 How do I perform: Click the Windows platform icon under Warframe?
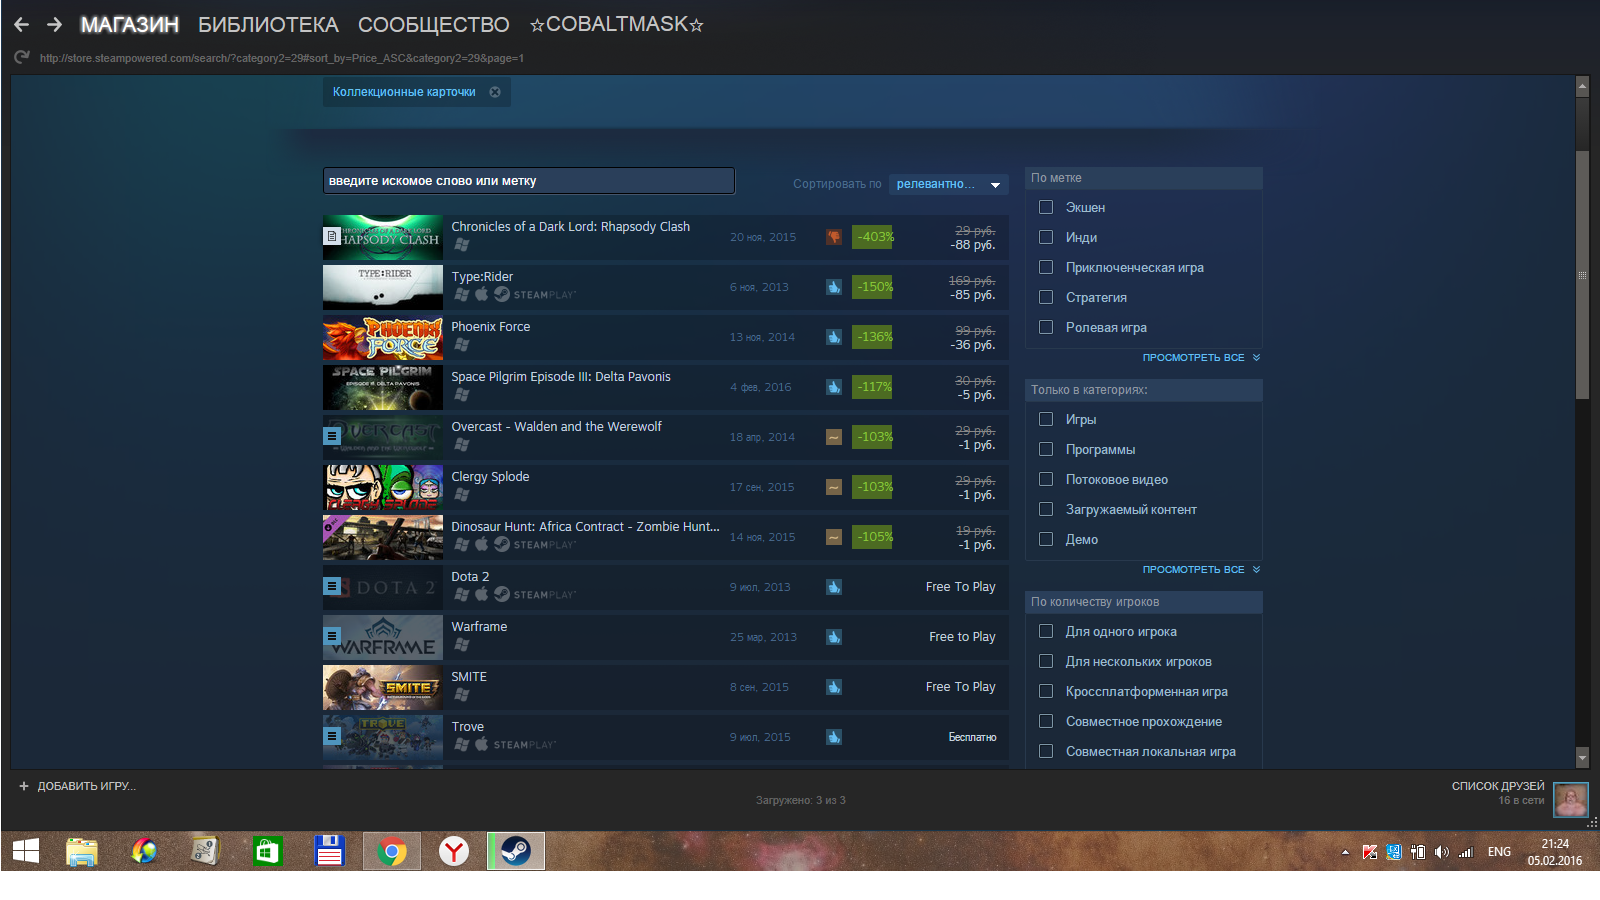[x=461, y=644]
